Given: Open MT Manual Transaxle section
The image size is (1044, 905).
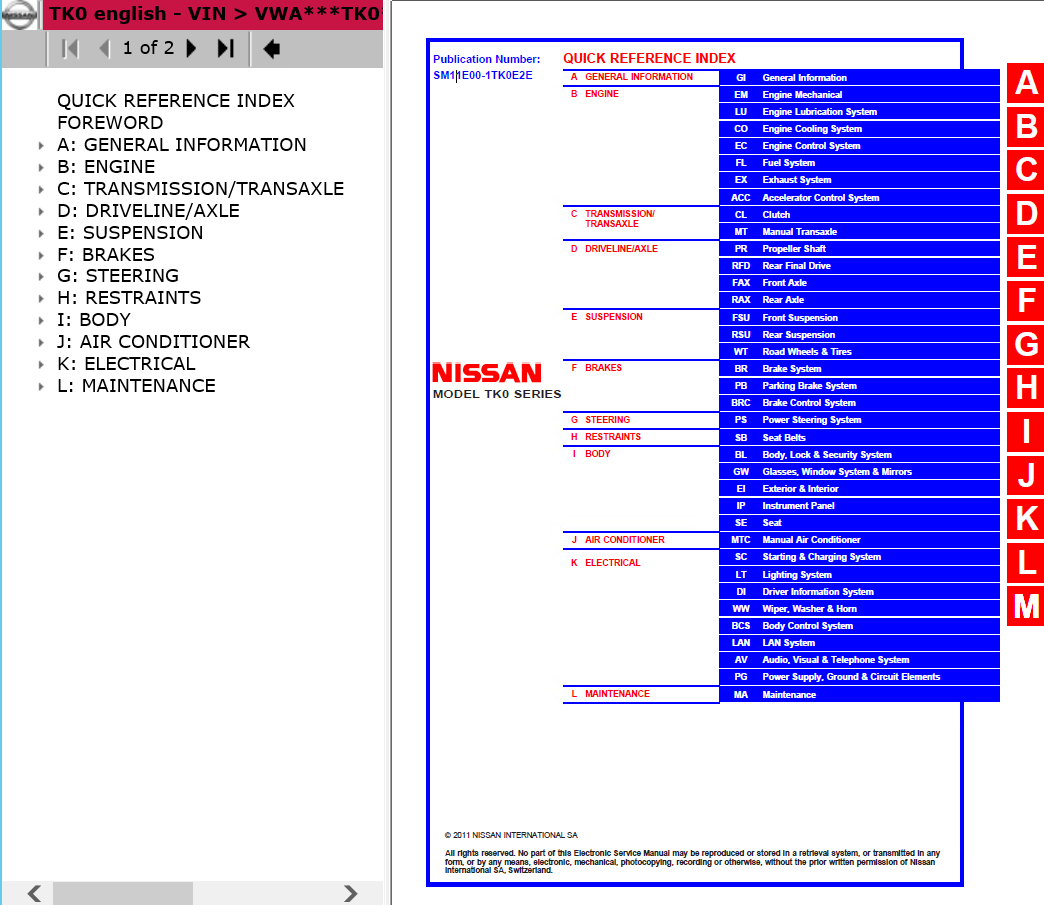Looking at the screenshot, I should coord(860,232).
